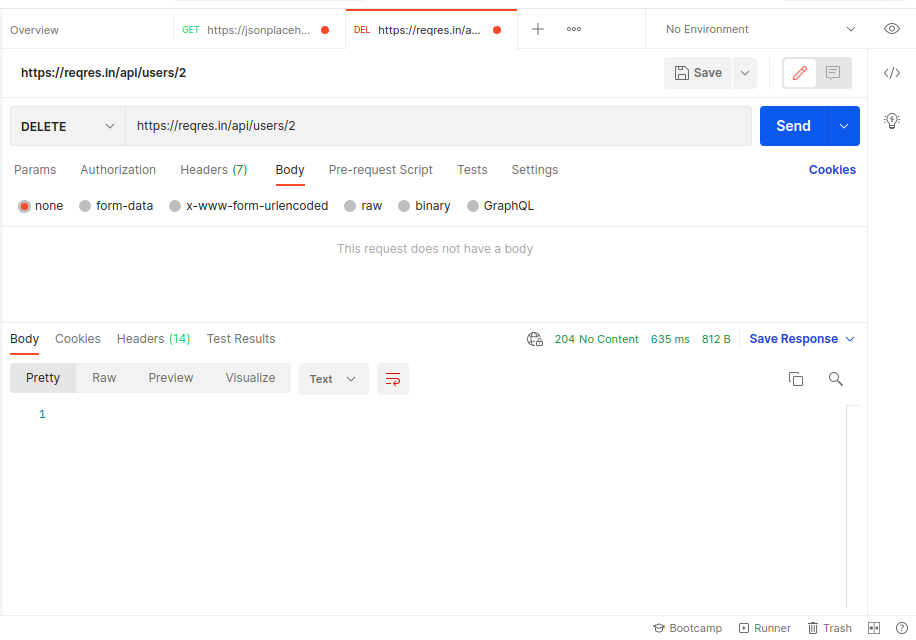Open the related info lightbulb icon

891,120
